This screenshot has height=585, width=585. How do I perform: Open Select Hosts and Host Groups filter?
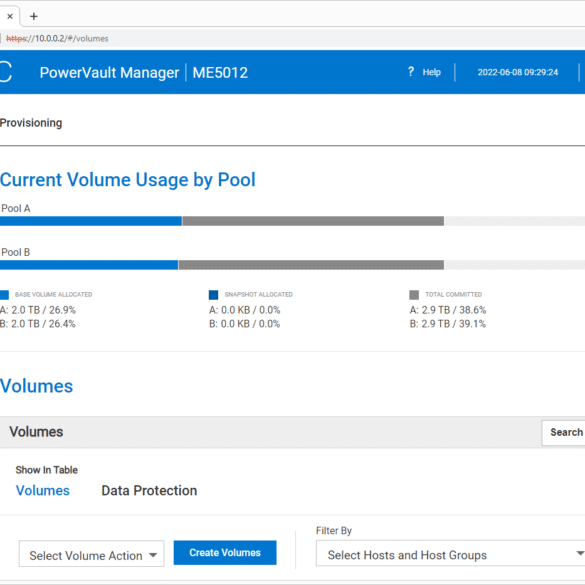click(x=450, y=553)
